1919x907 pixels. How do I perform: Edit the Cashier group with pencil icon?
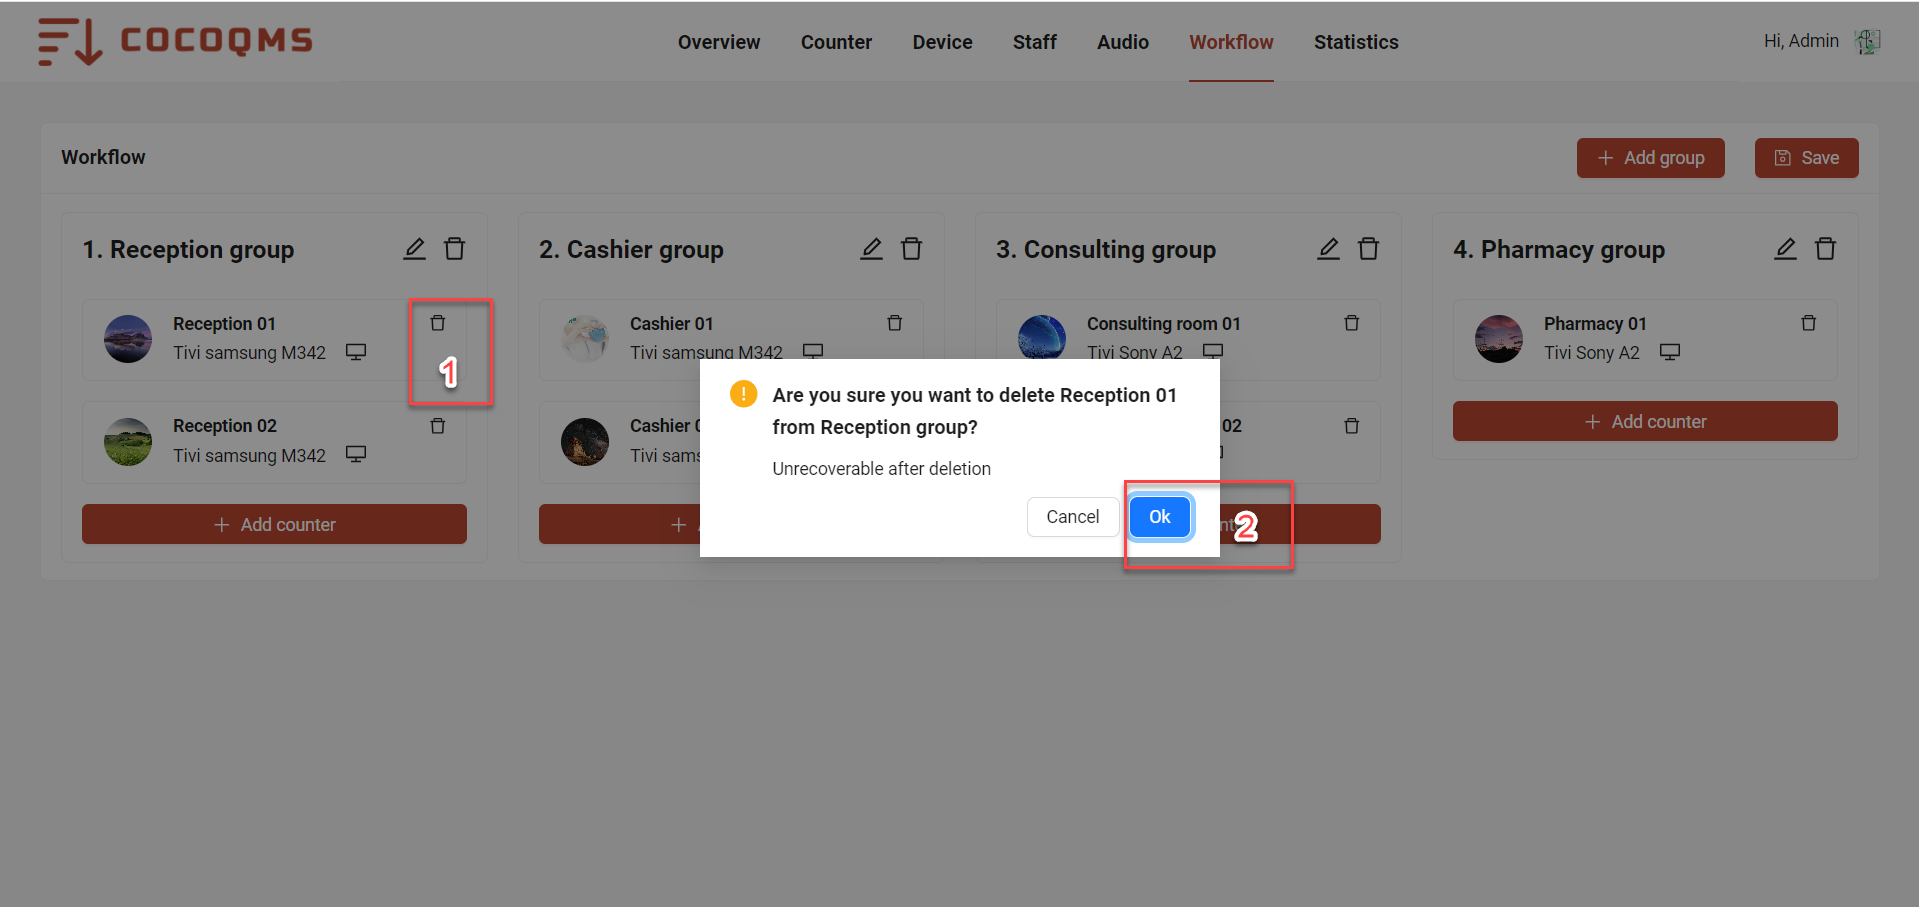click(871, 249)
